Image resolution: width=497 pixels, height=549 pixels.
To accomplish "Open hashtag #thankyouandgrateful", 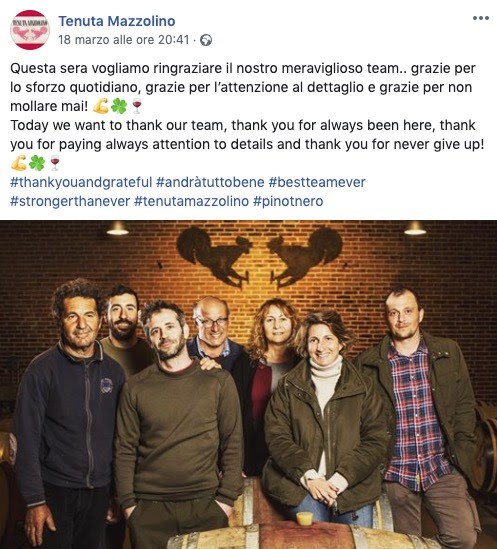I will coord(81,182).
